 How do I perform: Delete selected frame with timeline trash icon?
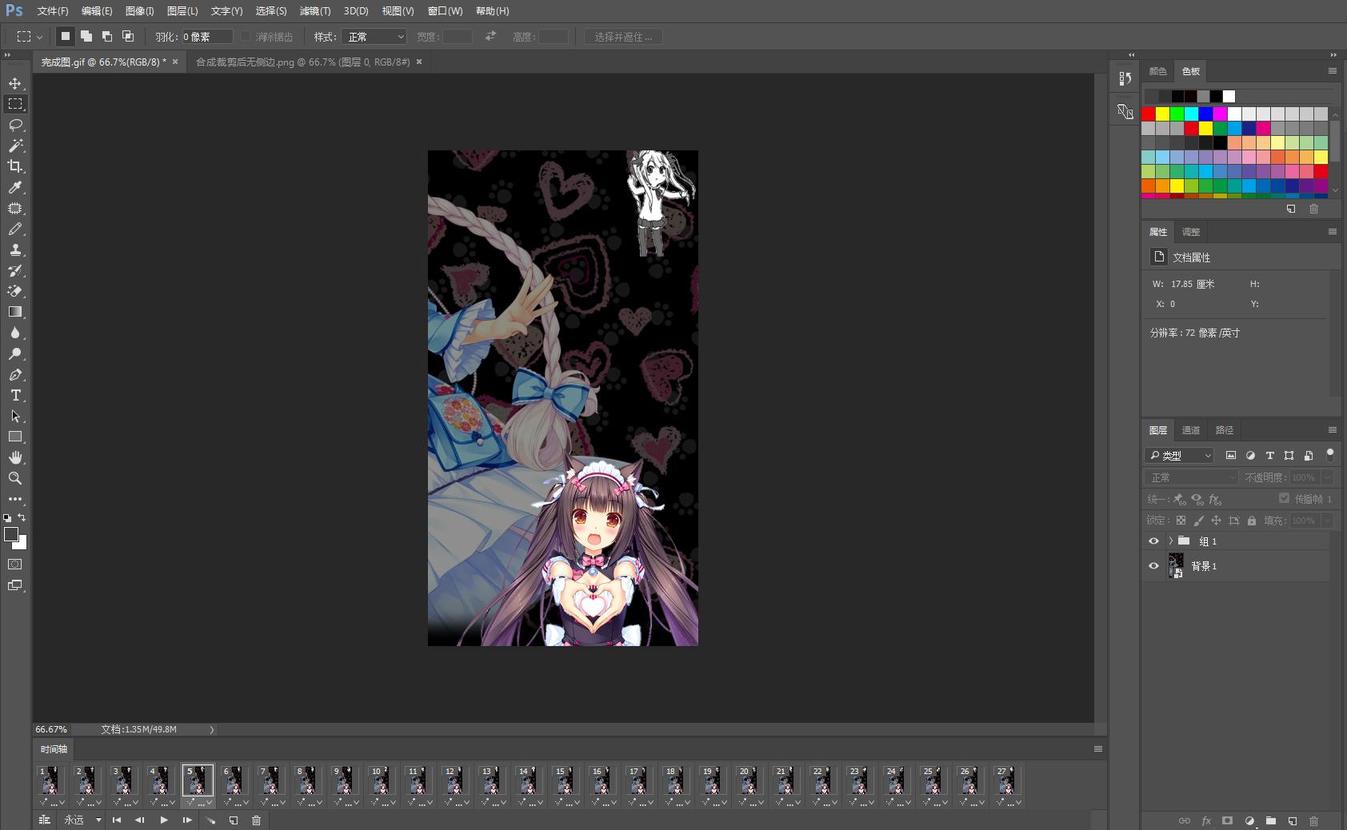256,820
